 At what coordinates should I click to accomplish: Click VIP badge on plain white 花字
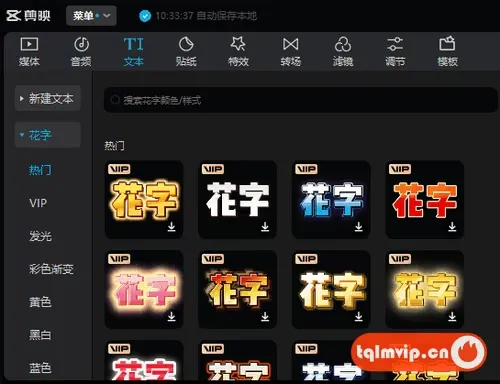pyautogui.click(x=213, y=169)
